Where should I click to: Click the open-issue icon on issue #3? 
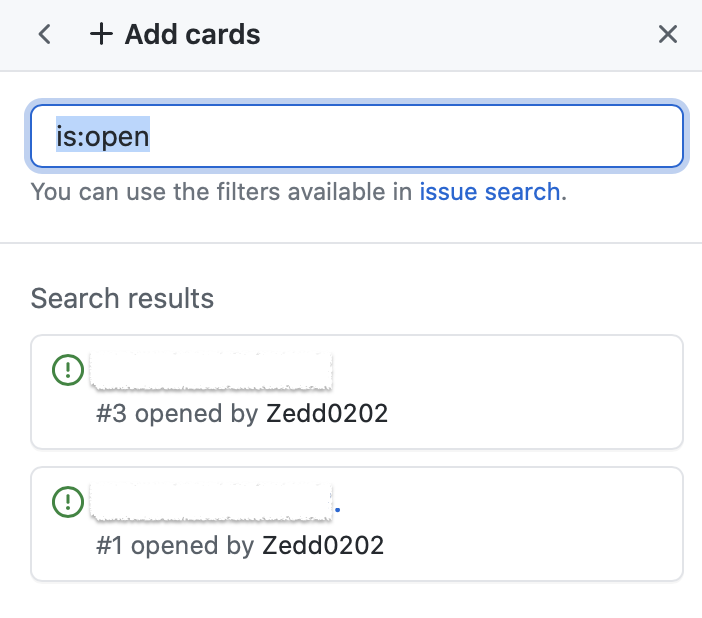[x=66, y=371]
